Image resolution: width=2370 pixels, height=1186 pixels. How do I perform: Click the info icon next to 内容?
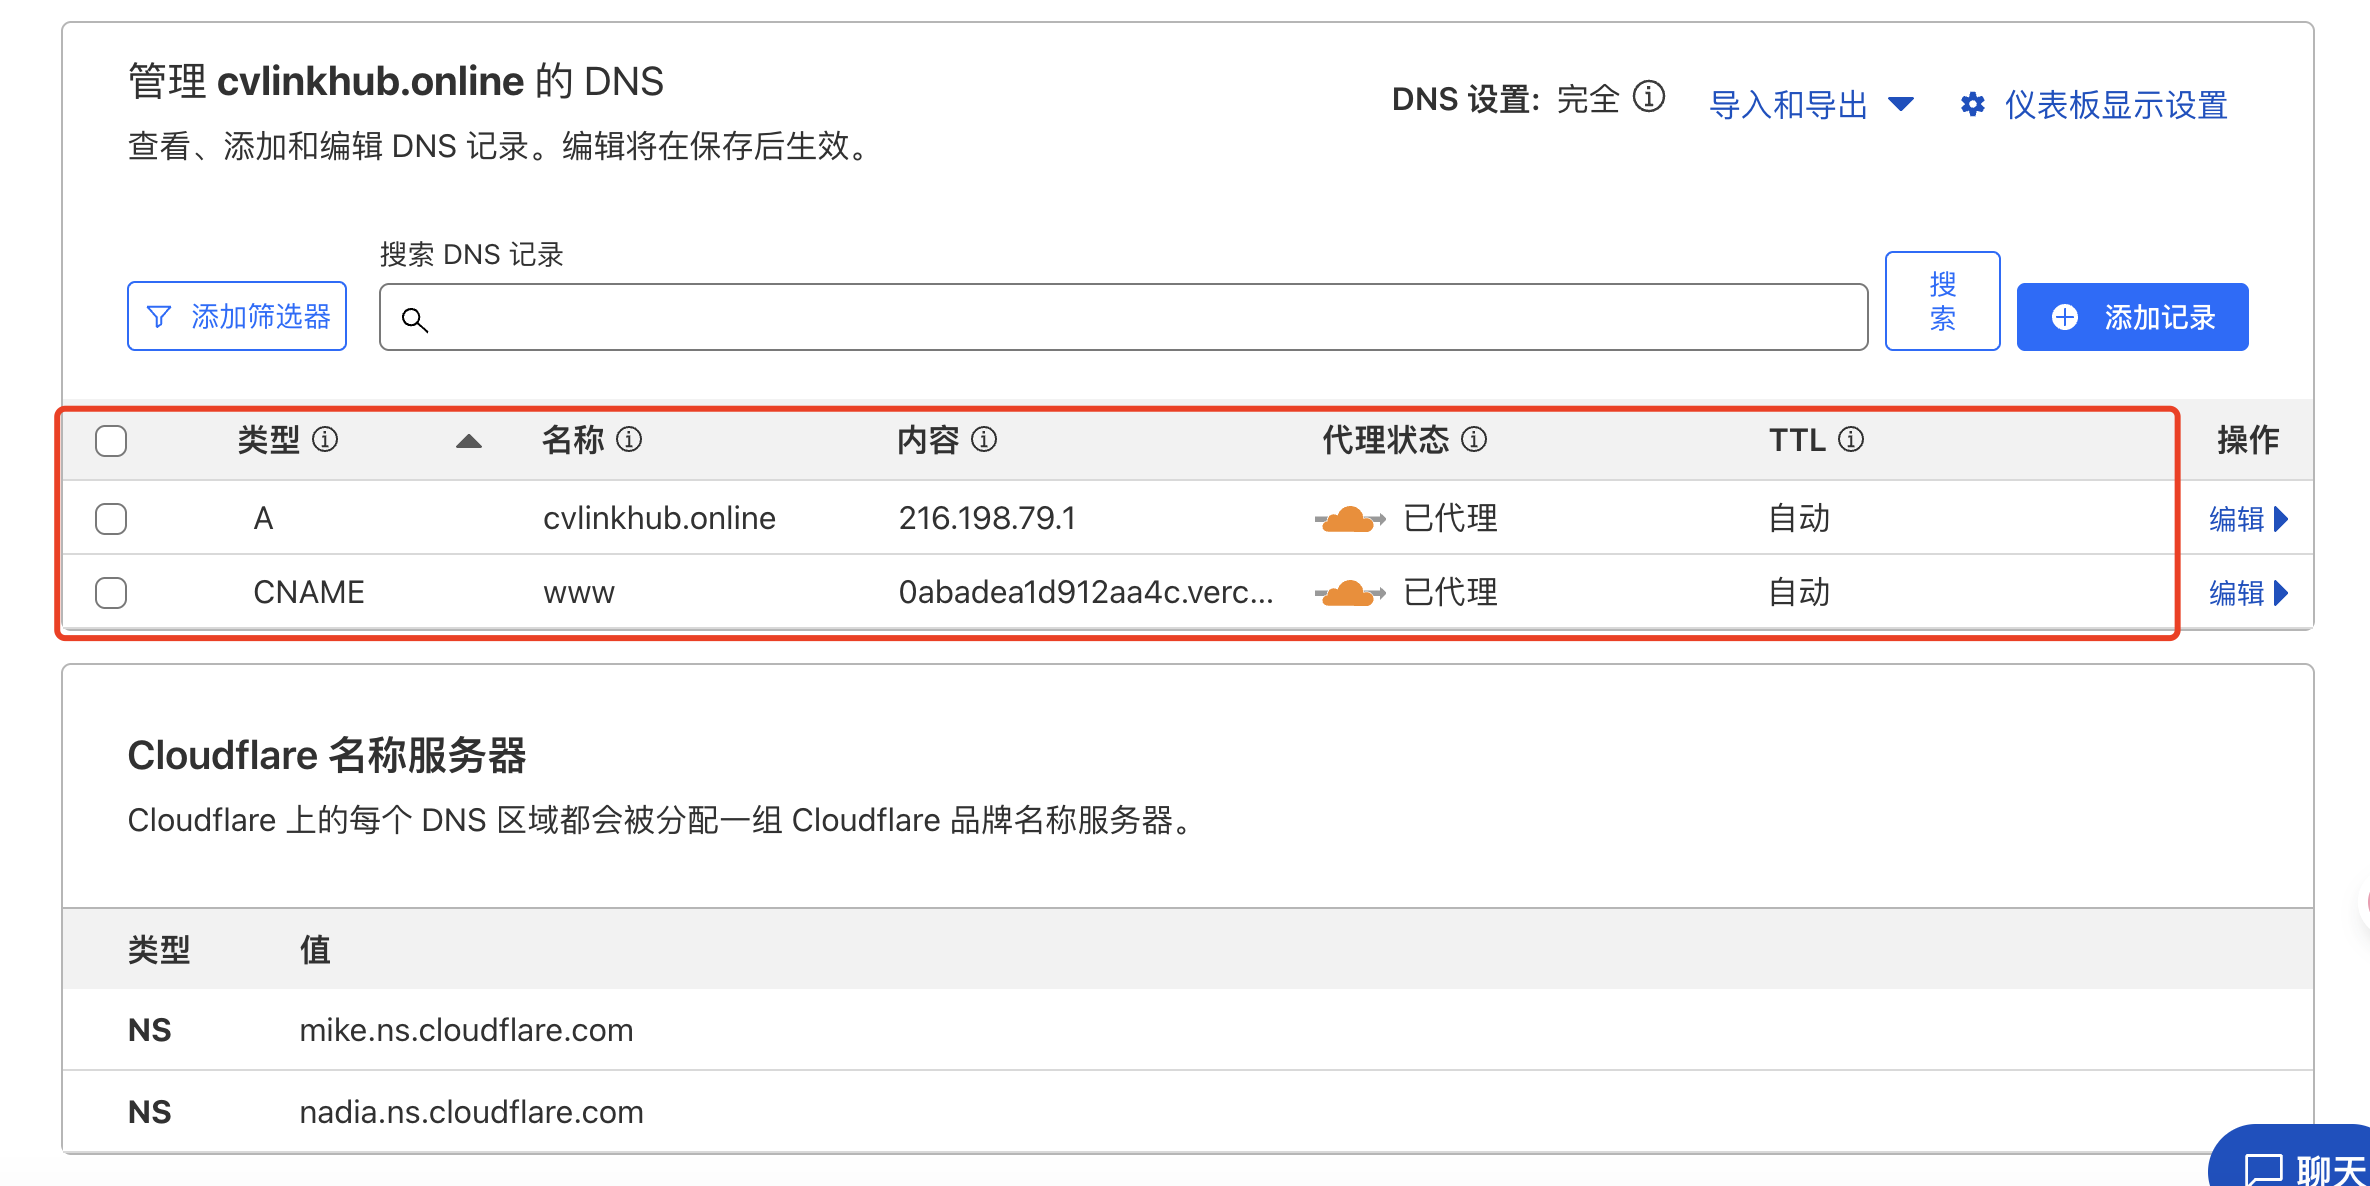pyautogui.click(x=984, y=439)
